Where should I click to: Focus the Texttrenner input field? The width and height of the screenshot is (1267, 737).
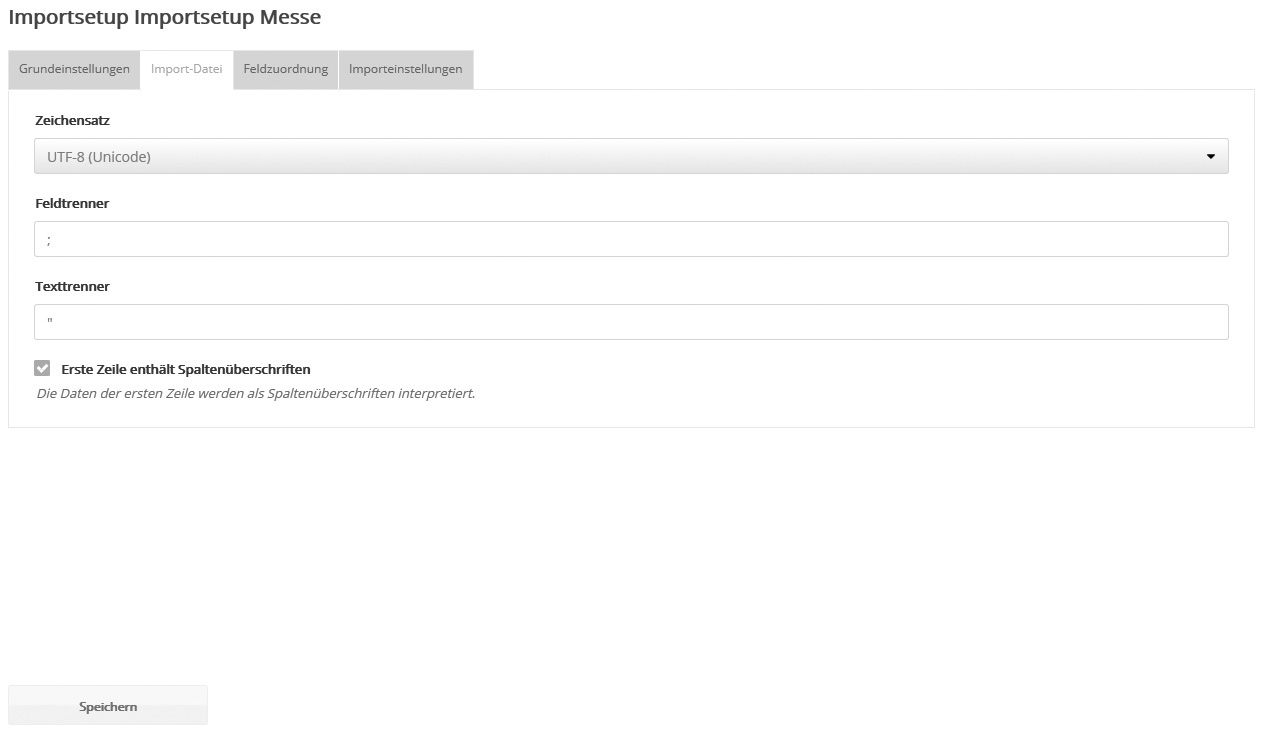point(630,322)
